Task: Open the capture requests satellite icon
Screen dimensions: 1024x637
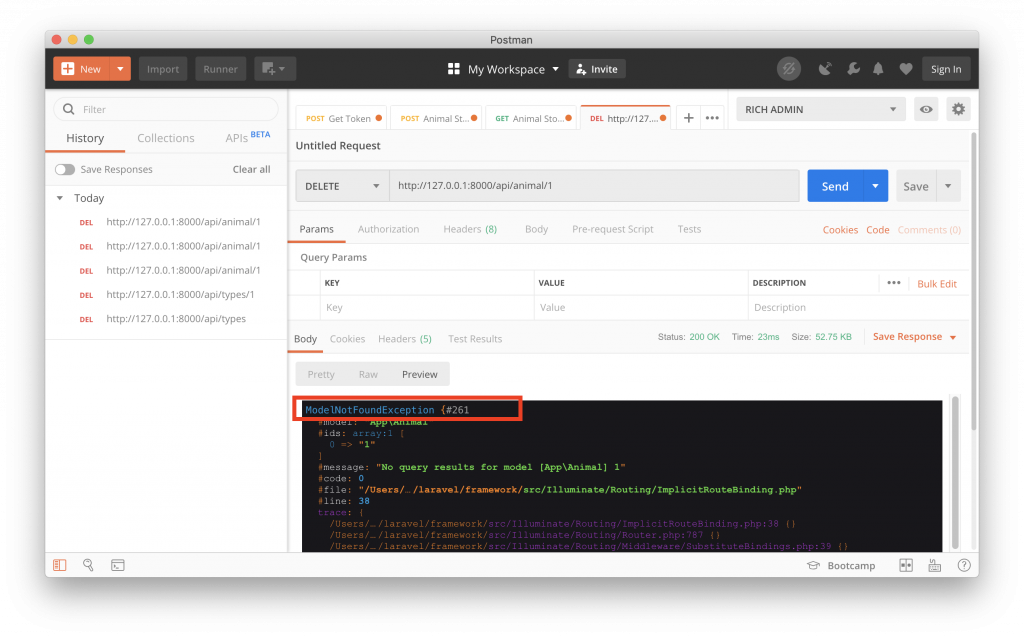Action: pos(825,69)
